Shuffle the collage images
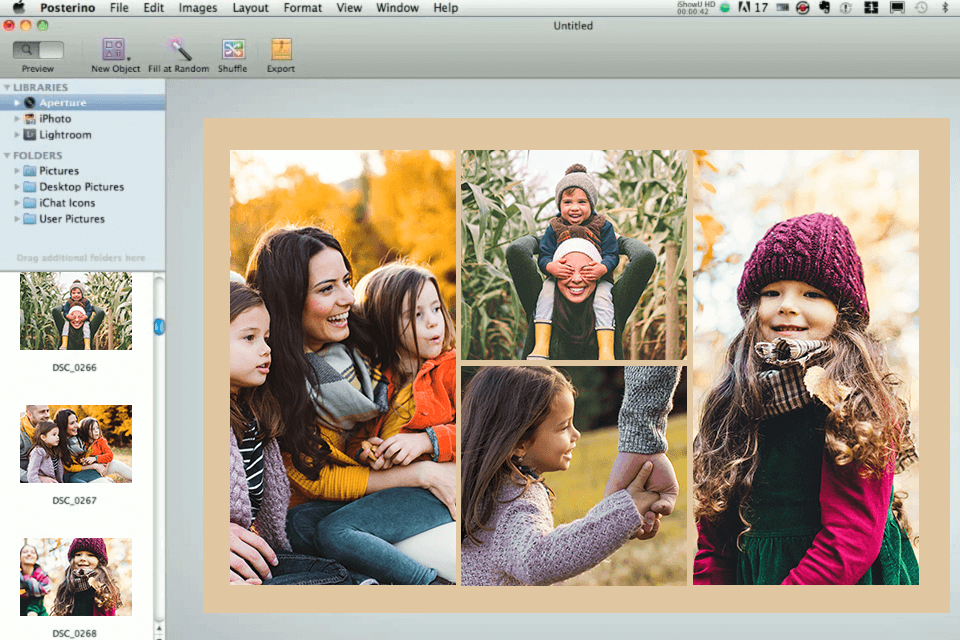The width and height of the screenshot is (960, 640). click(x=233, y=50)
